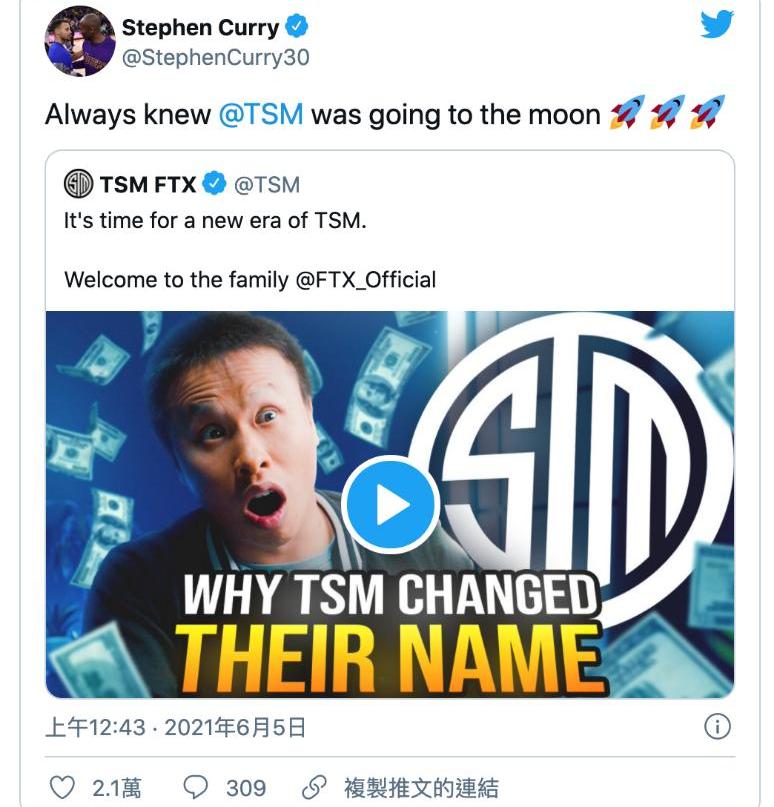This screenshot has width=774, height=807.
Task: Click the @TSM mention in the tweet text
Action: (260, 114)
